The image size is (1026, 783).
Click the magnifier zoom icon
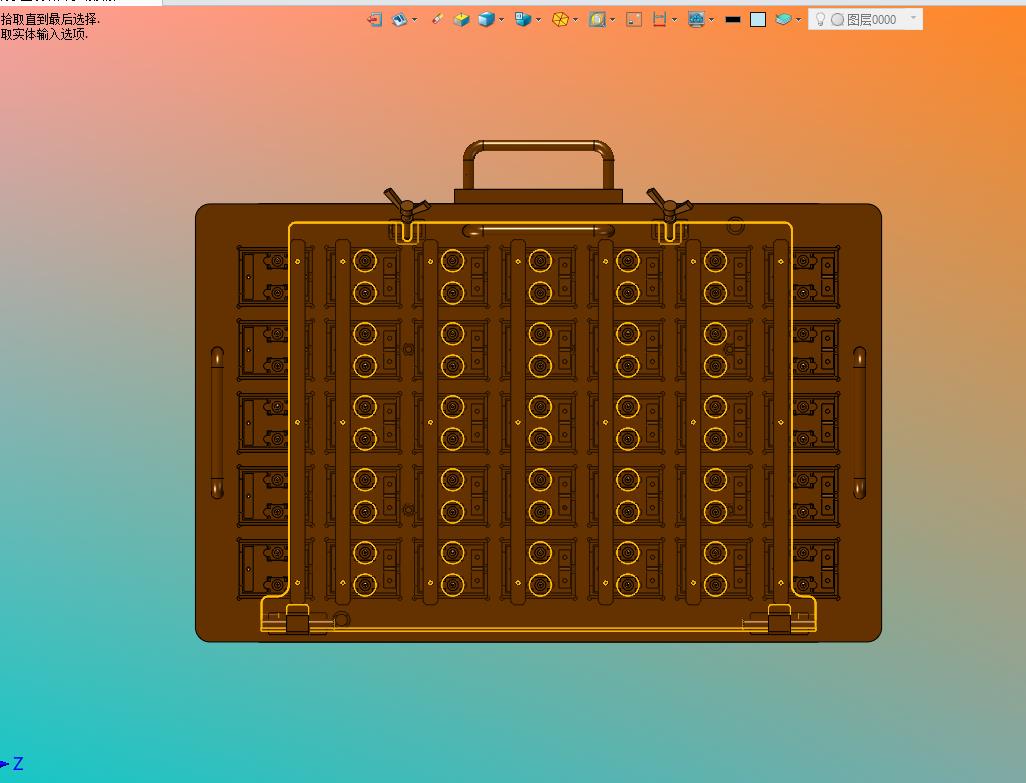tap(597, 20)
